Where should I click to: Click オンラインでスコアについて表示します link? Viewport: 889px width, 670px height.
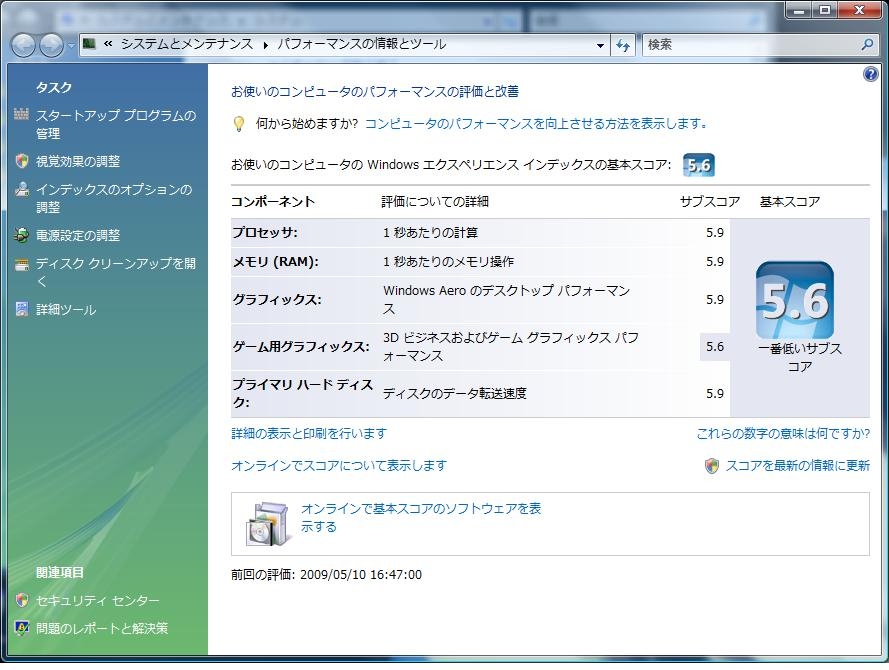click(339, 465)
